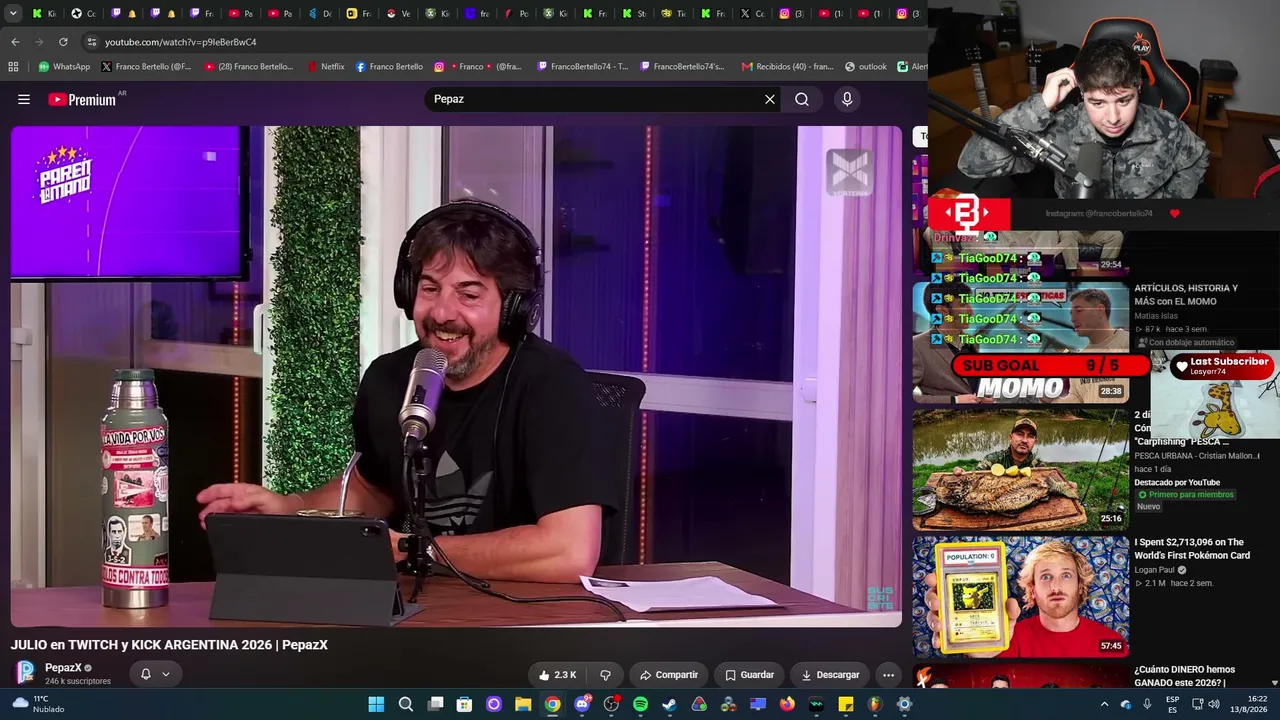The height and width of the screenshot is (720, 1280).
Task: Open "I Spent $2,713,096" video title
Action: [x=1190, y=548]
